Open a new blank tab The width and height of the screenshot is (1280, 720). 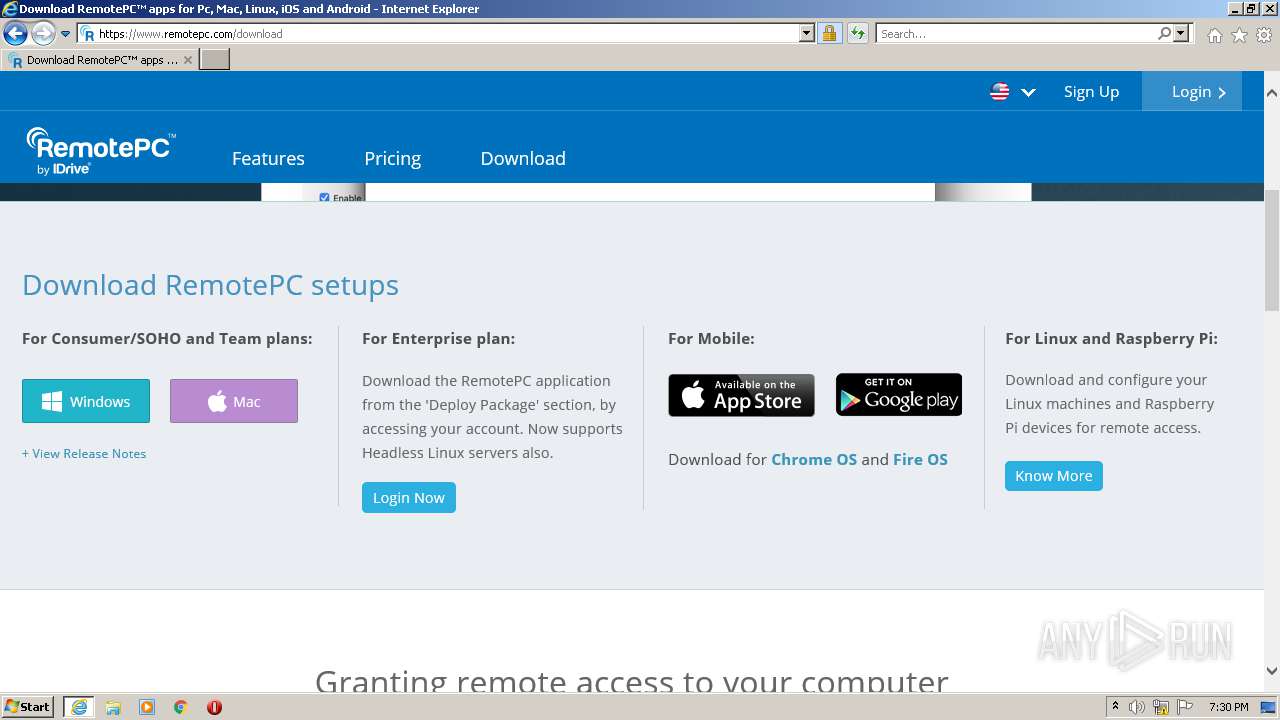(x=215, y=60)
